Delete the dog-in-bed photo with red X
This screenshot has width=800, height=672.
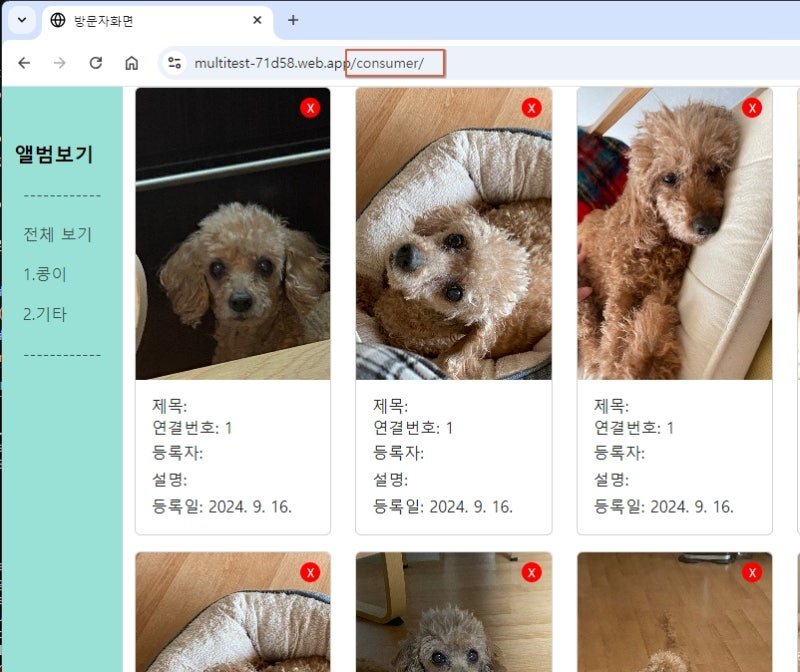point(532,108)
